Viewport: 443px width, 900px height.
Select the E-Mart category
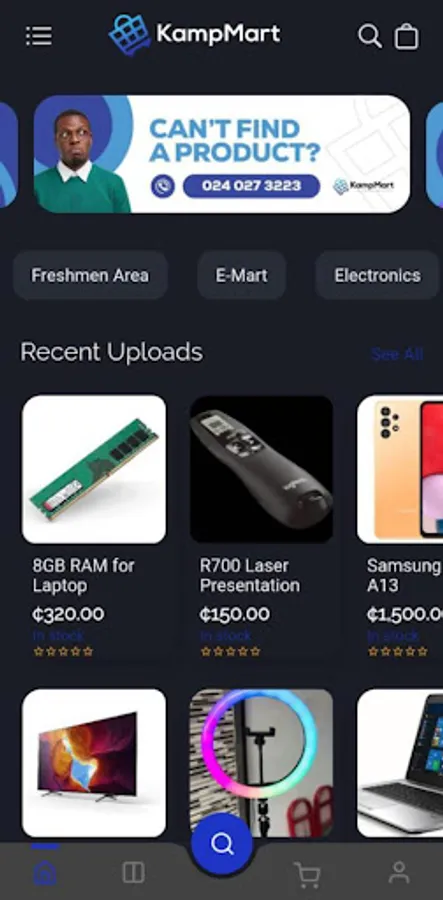pyautogui.click(x=242, y=276)
